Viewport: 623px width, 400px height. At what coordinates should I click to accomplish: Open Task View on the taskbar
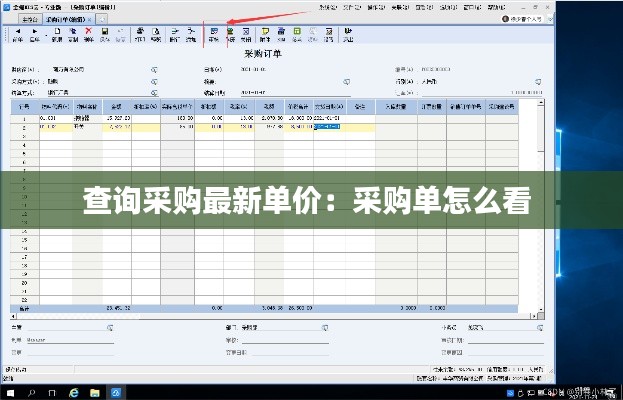(x=52, y=393)
